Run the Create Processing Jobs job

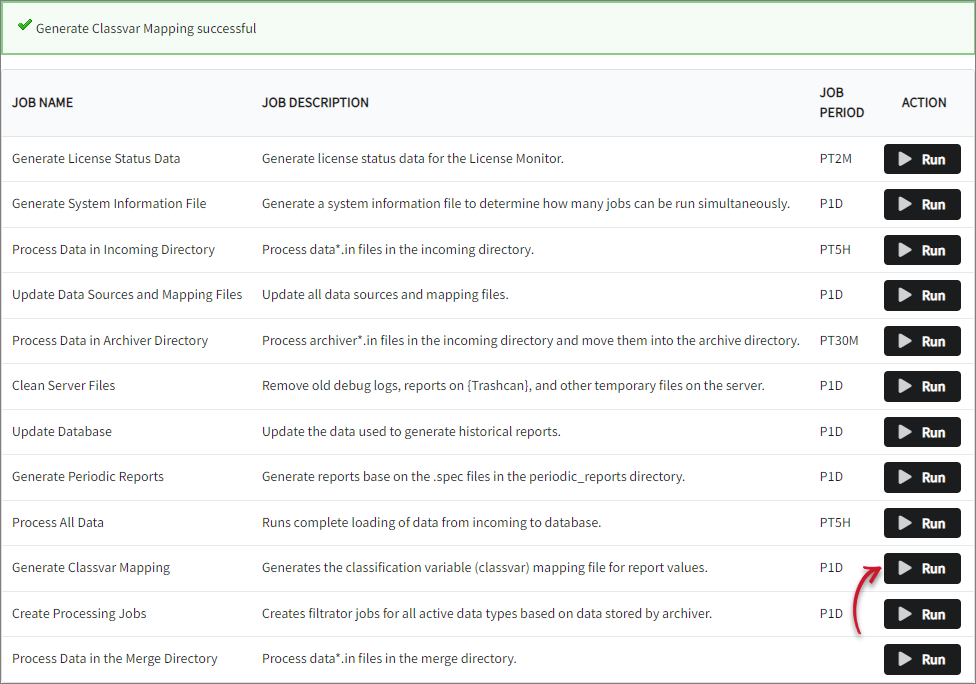tap(921, 614)
